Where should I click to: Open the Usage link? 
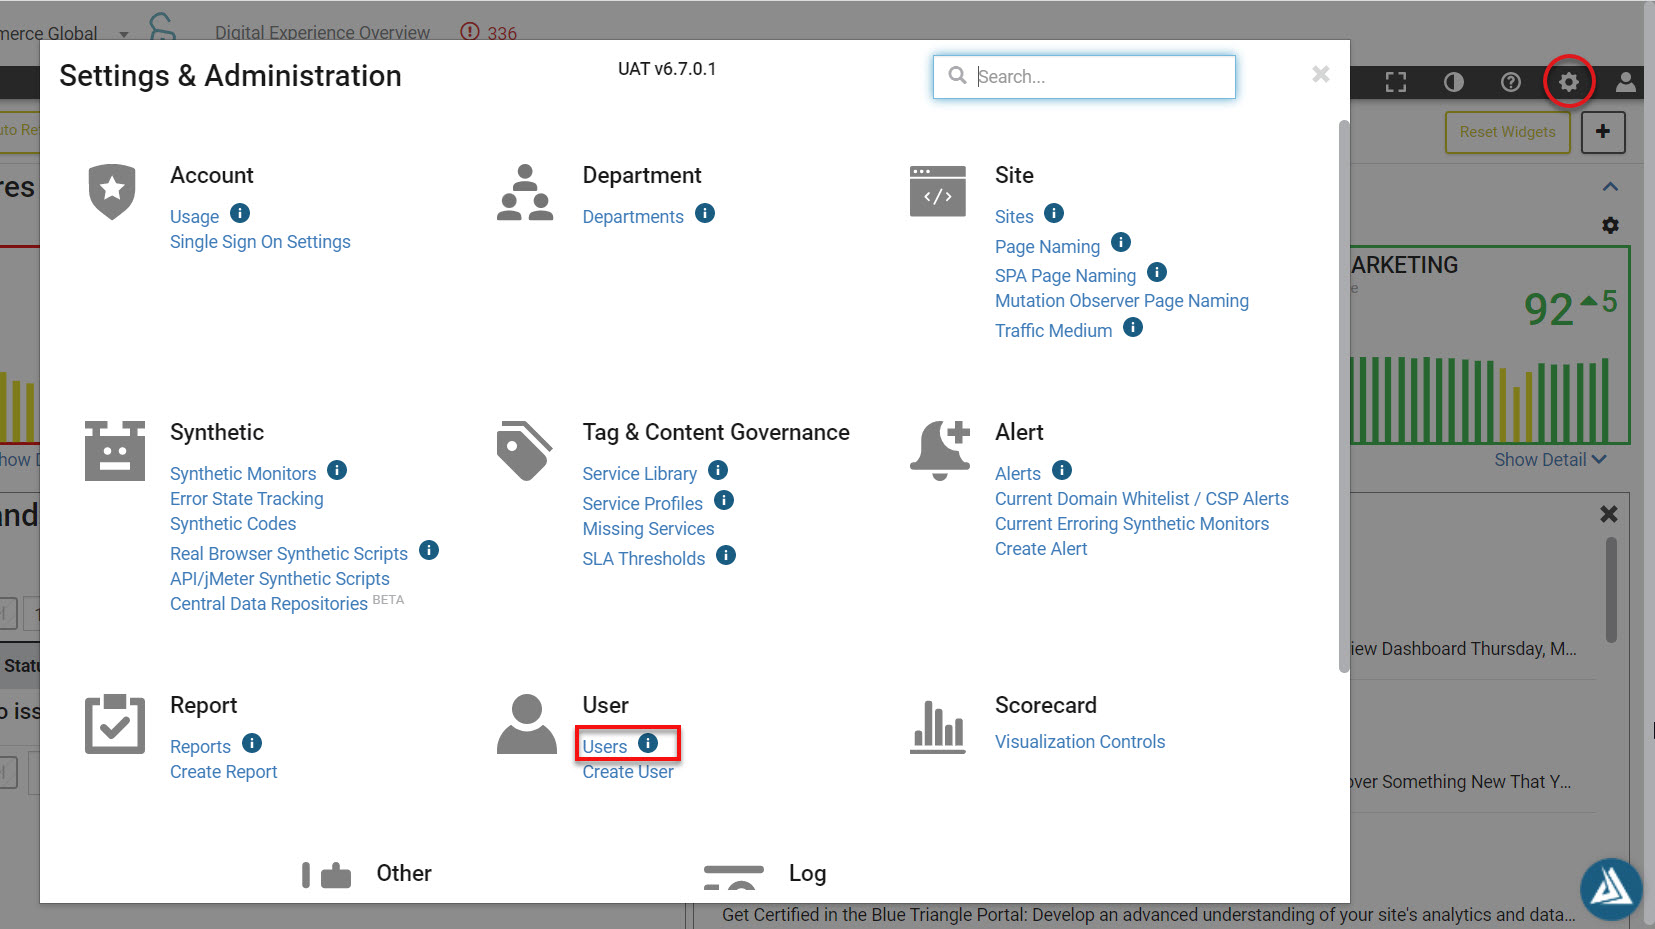point(194,217)
